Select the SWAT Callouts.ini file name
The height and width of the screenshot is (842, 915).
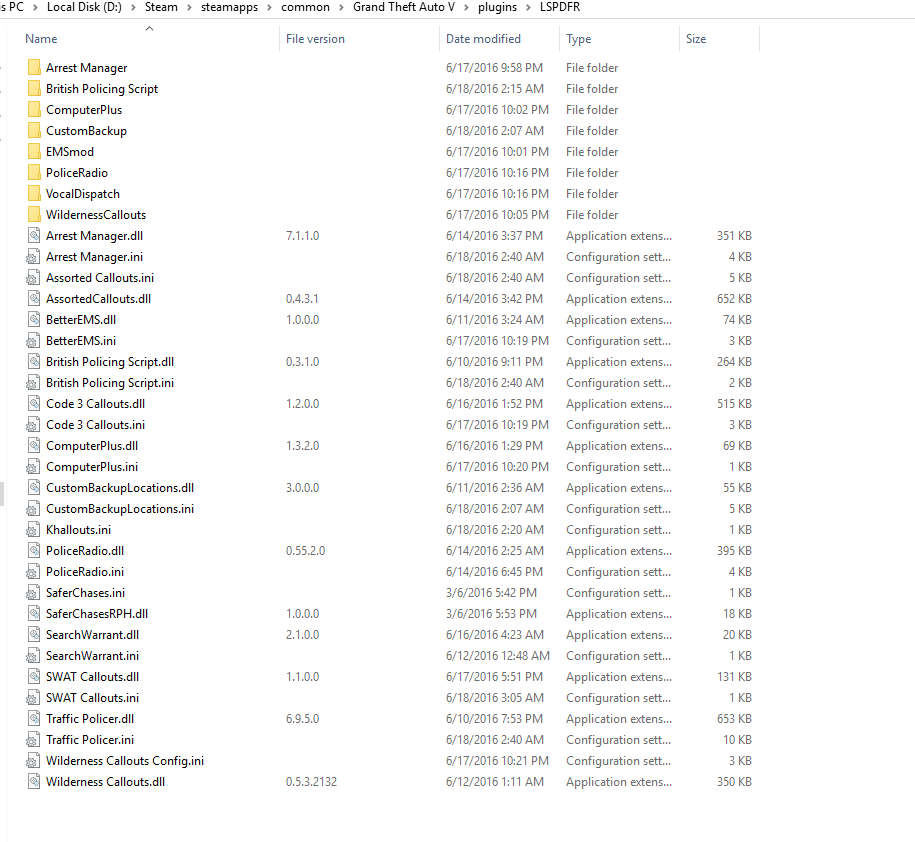92,698
